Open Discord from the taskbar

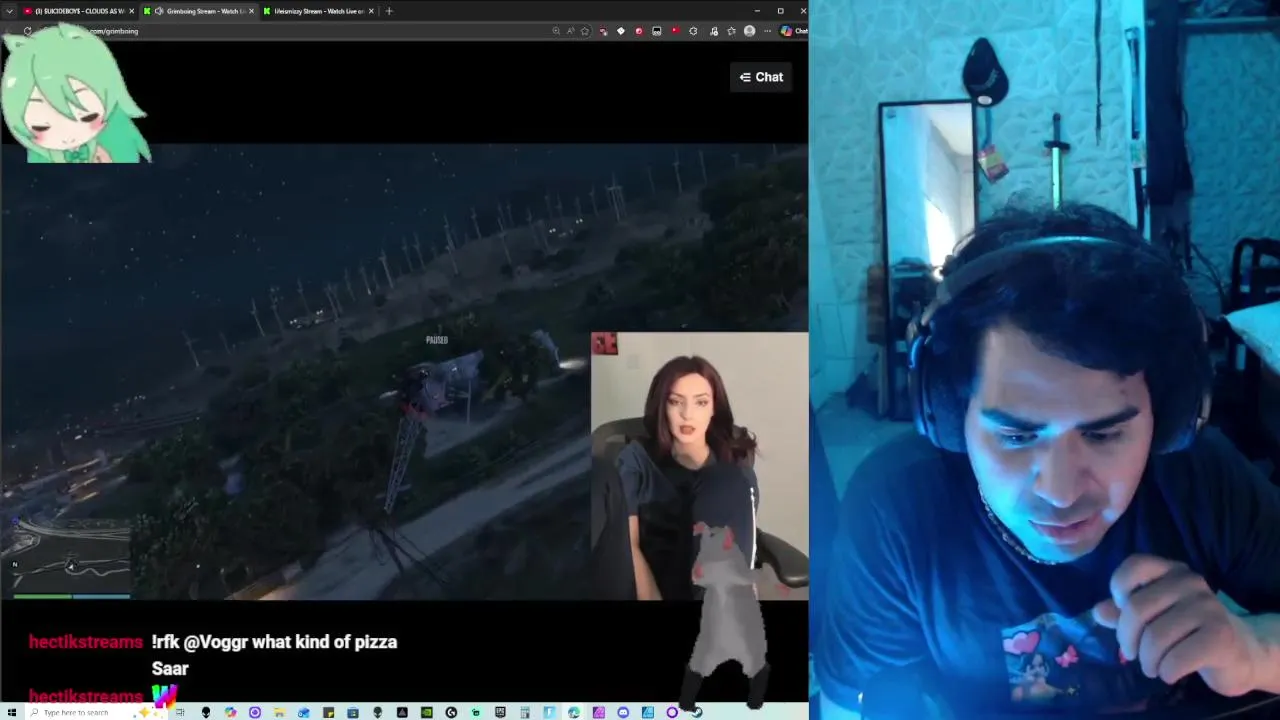[623, 712]
